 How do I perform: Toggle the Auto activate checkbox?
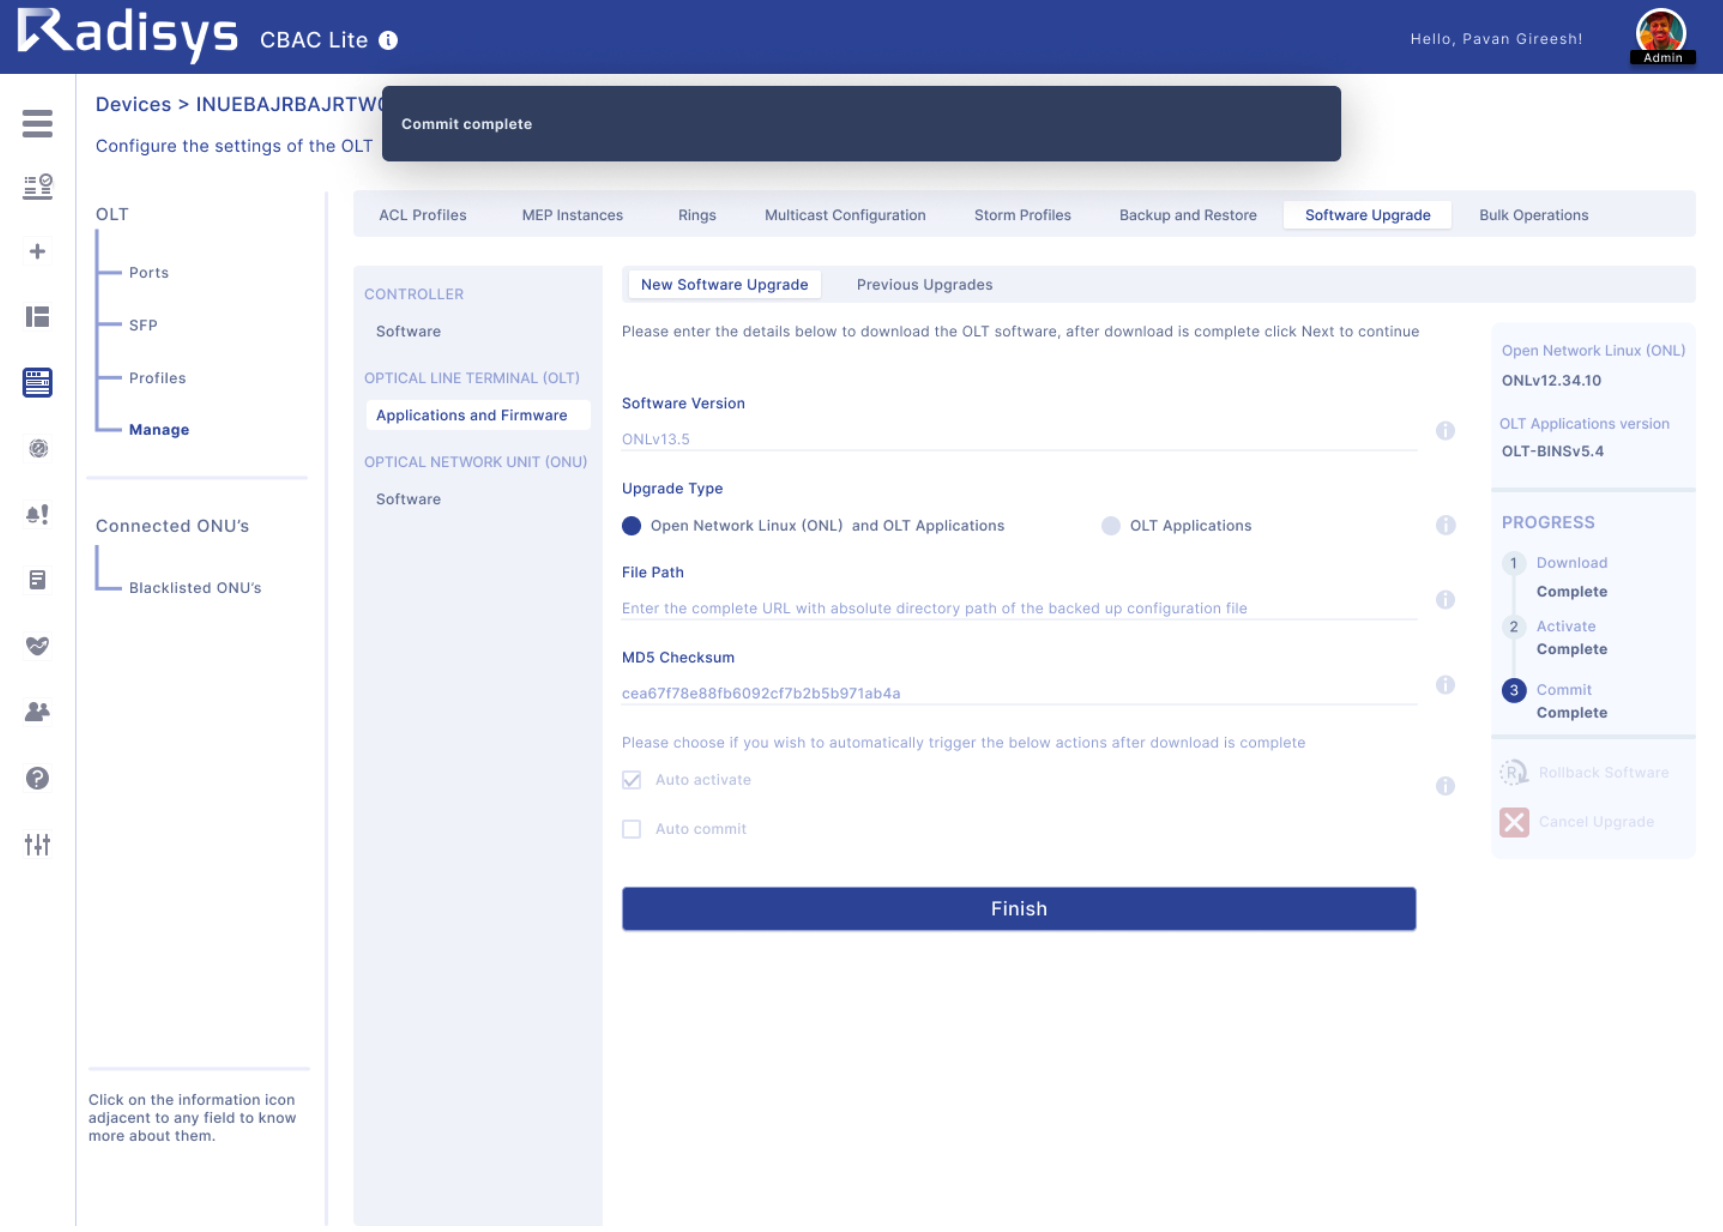(x=631, y=780)
